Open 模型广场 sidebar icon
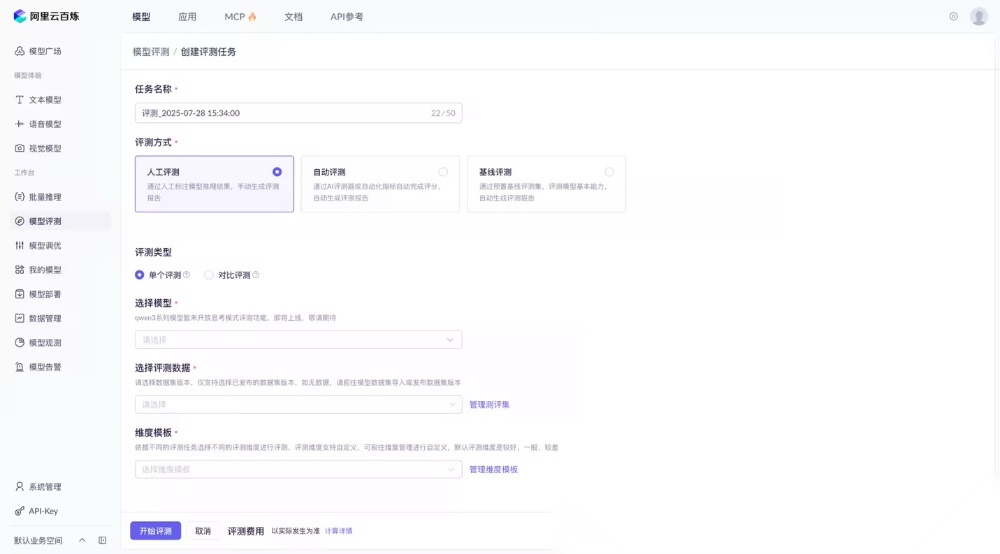Screen dimensions: 1000x554 click(20, 51)
